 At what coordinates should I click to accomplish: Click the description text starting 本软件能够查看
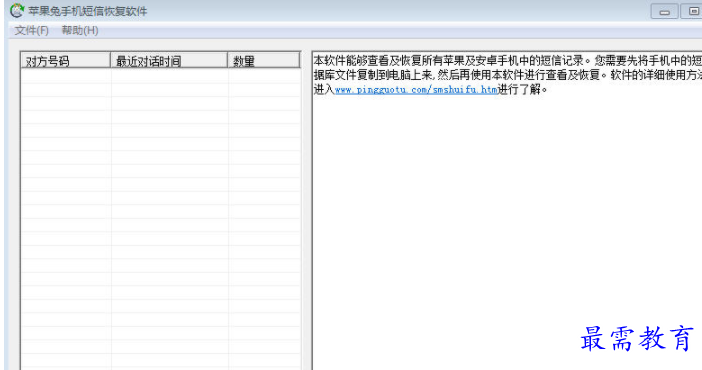pos(508,75)
